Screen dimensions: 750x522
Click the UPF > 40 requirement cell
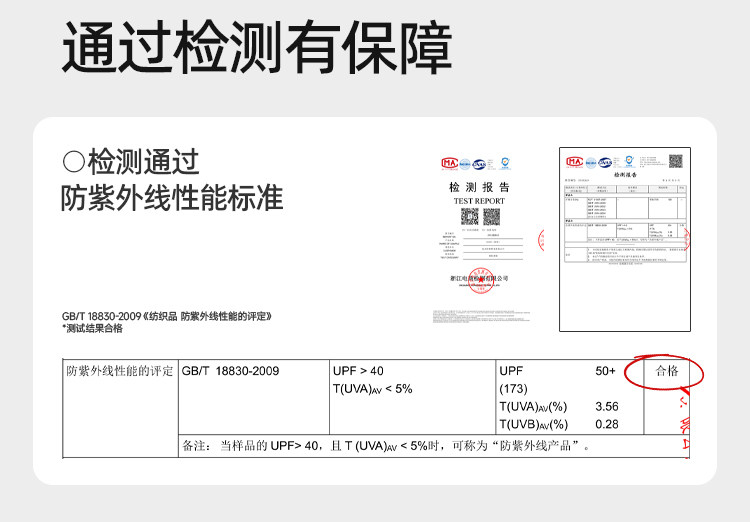click(357, 371)
